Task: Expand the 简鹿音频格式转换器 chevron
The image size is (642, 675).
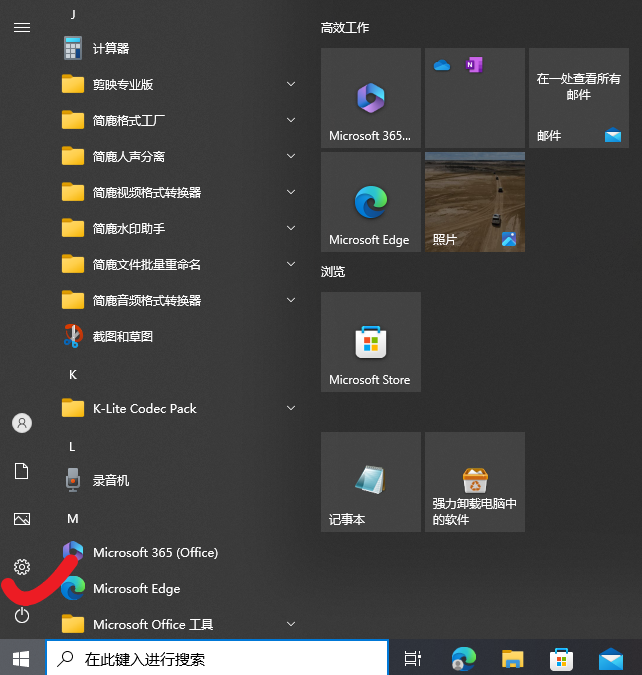Action: coord(291,300)
